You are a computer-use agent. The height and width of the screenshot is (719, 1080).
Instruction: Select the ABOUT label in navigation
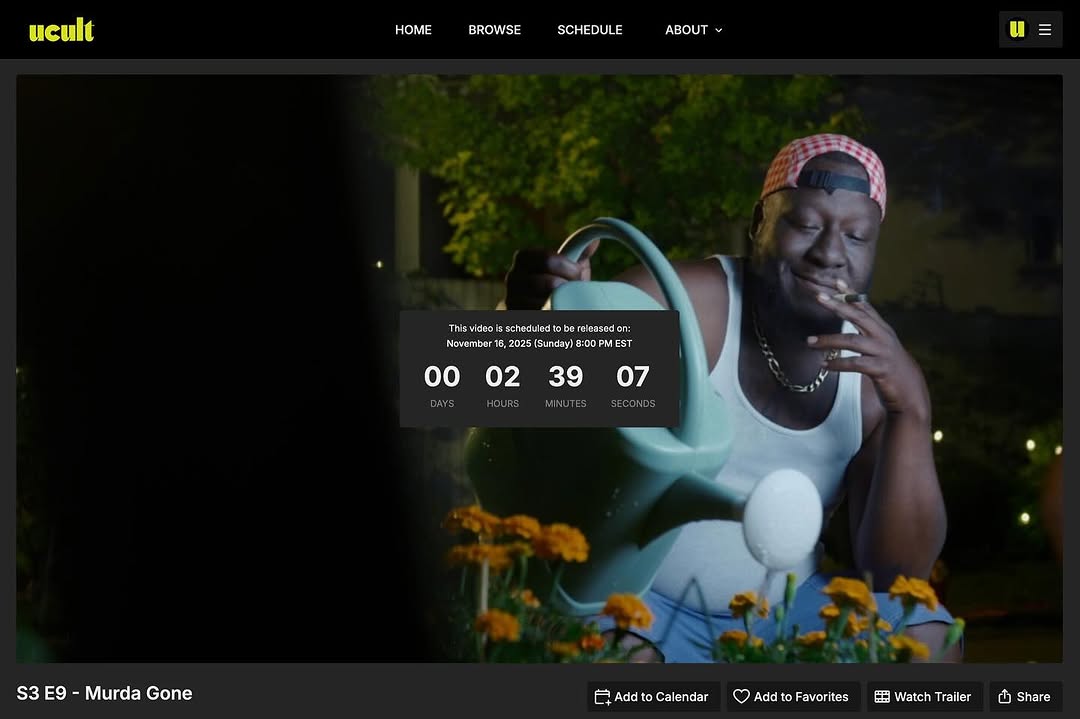(x=686, y=30)
